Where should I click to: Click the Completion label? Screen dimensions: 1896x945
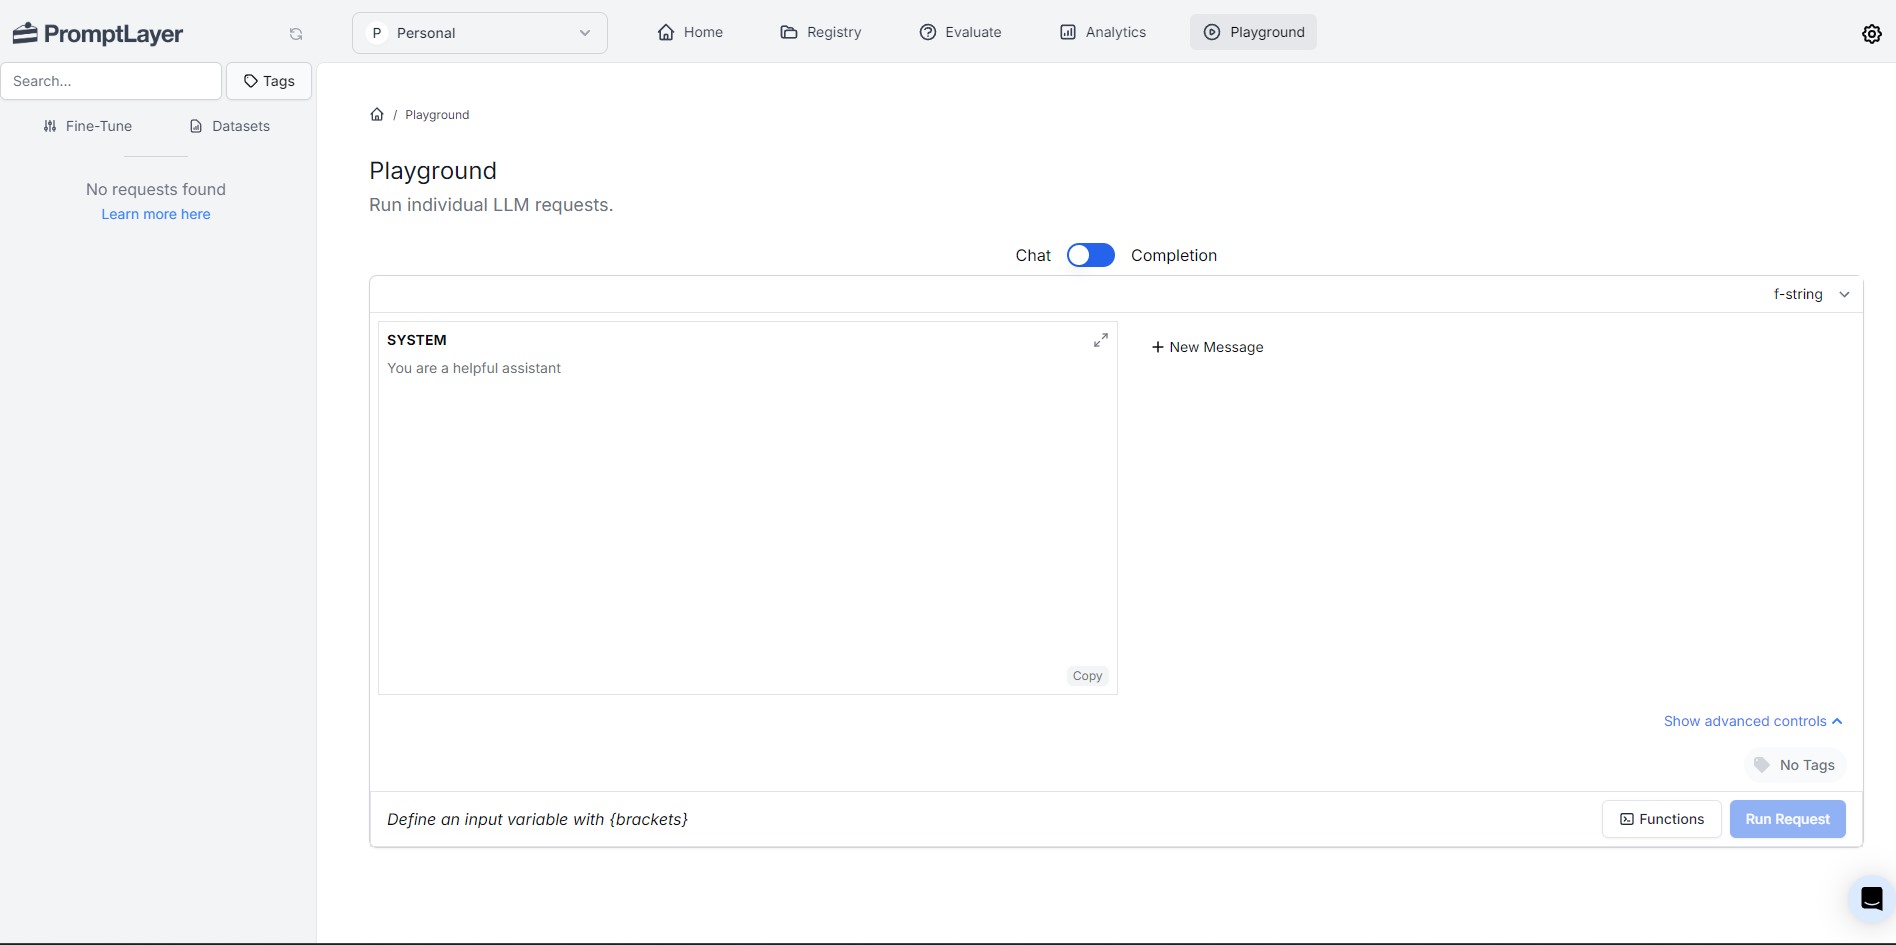1174,255
